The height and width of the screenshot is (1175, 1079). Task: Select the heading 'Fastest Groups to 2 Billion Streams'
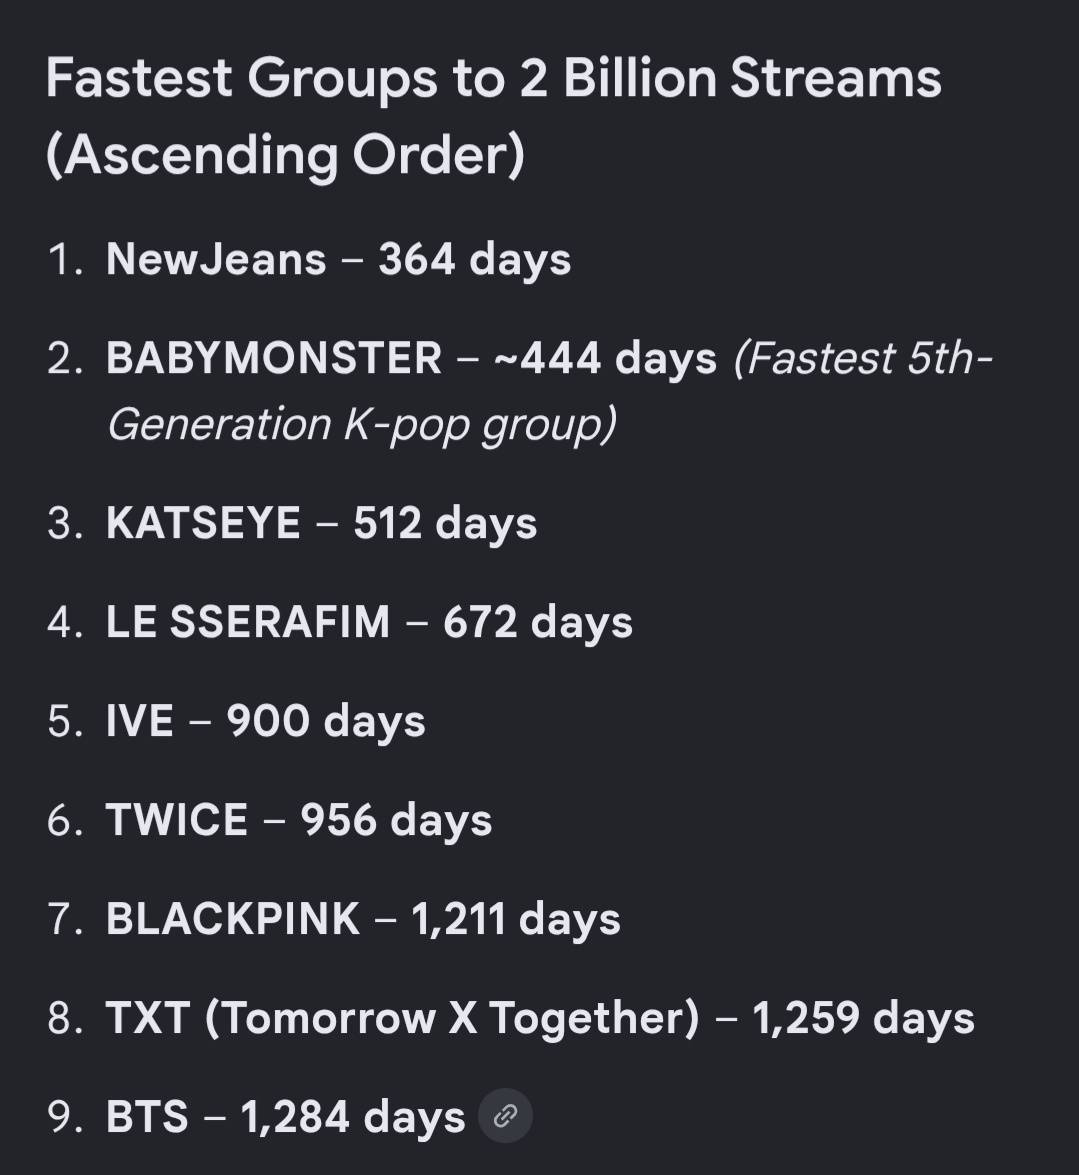[494, 78]
